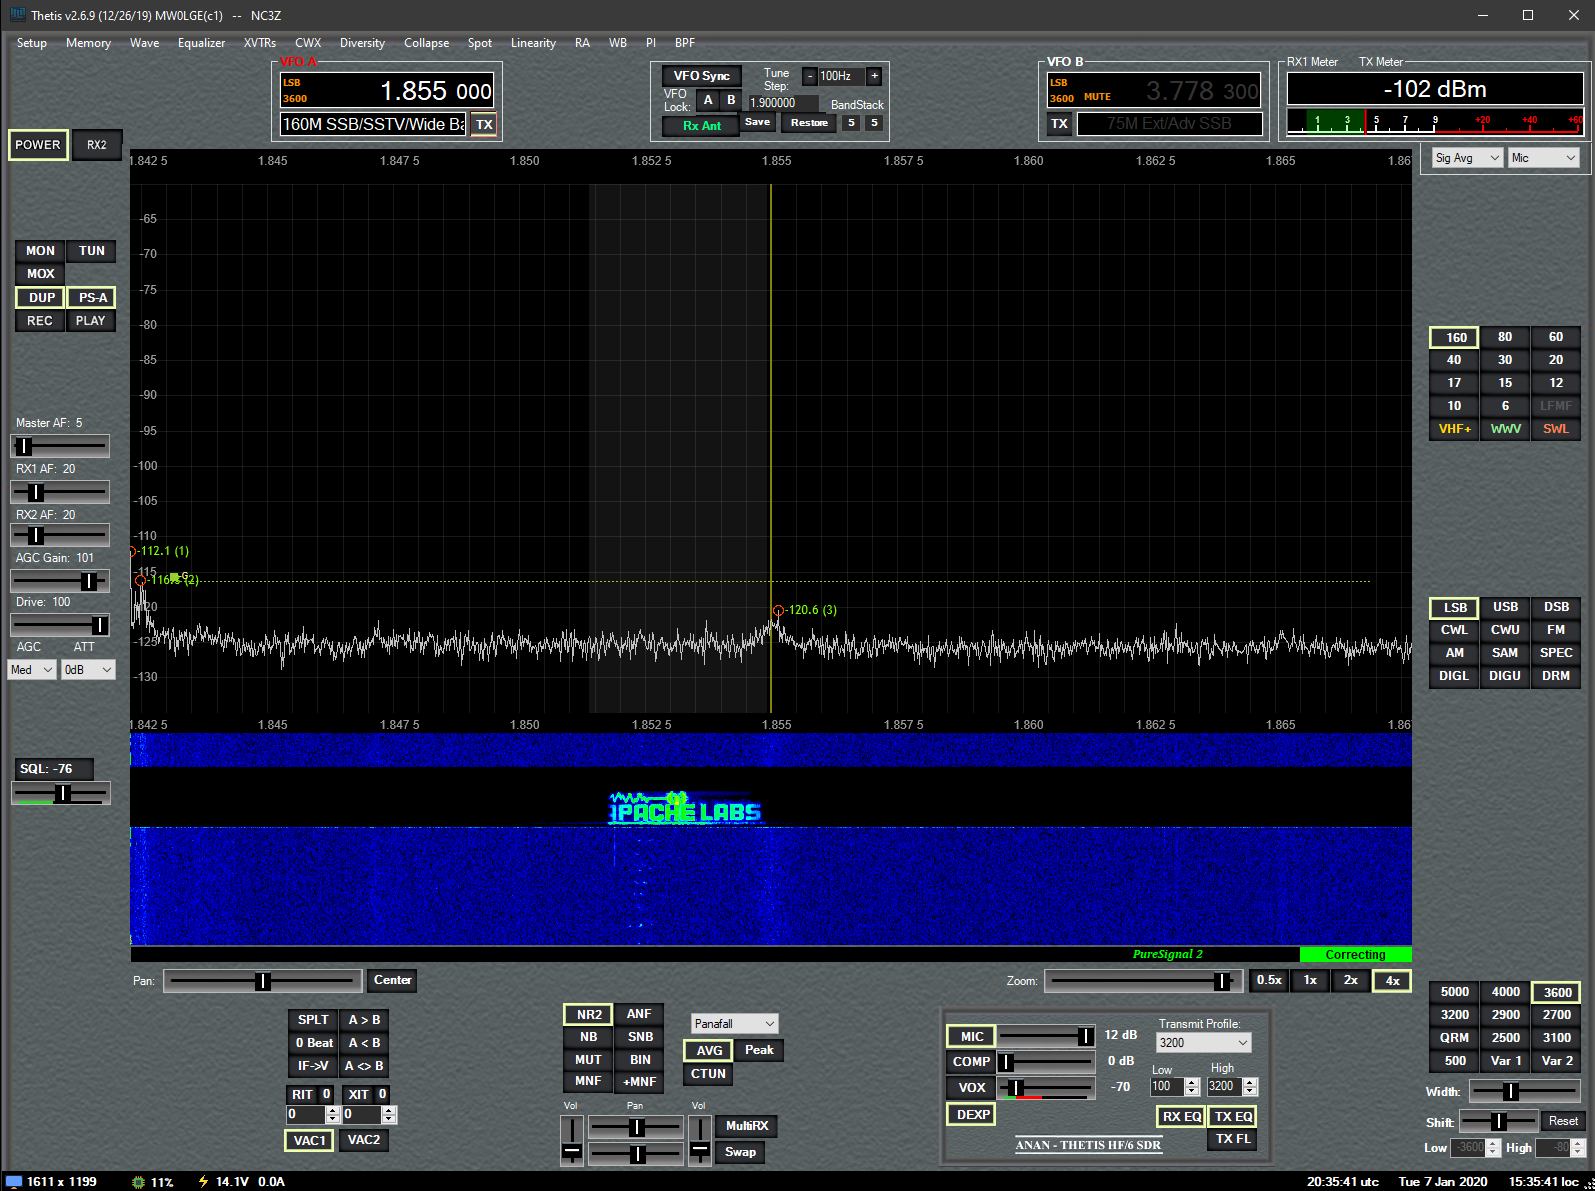Set zoom to 0.5x
The width and height of the screenshot is (1595, 1191).
coord(1269,981)
